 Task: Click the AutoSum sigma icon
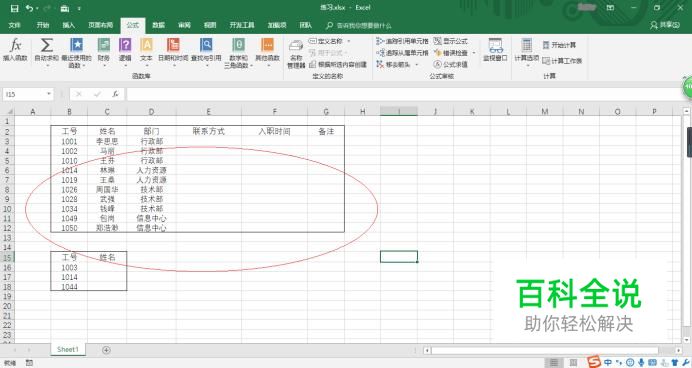47,45
